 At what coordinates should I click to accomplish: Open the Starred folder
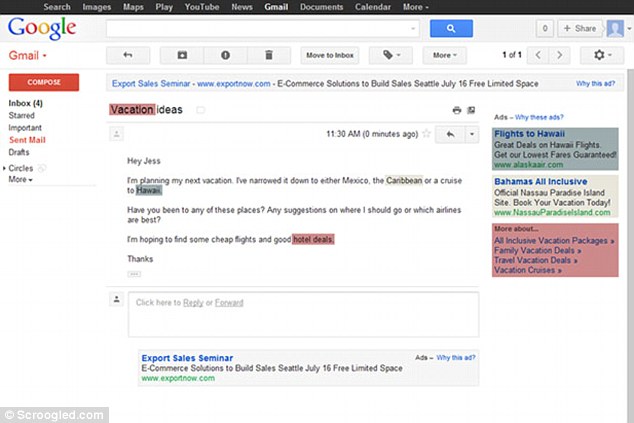(x=21, y=115)
